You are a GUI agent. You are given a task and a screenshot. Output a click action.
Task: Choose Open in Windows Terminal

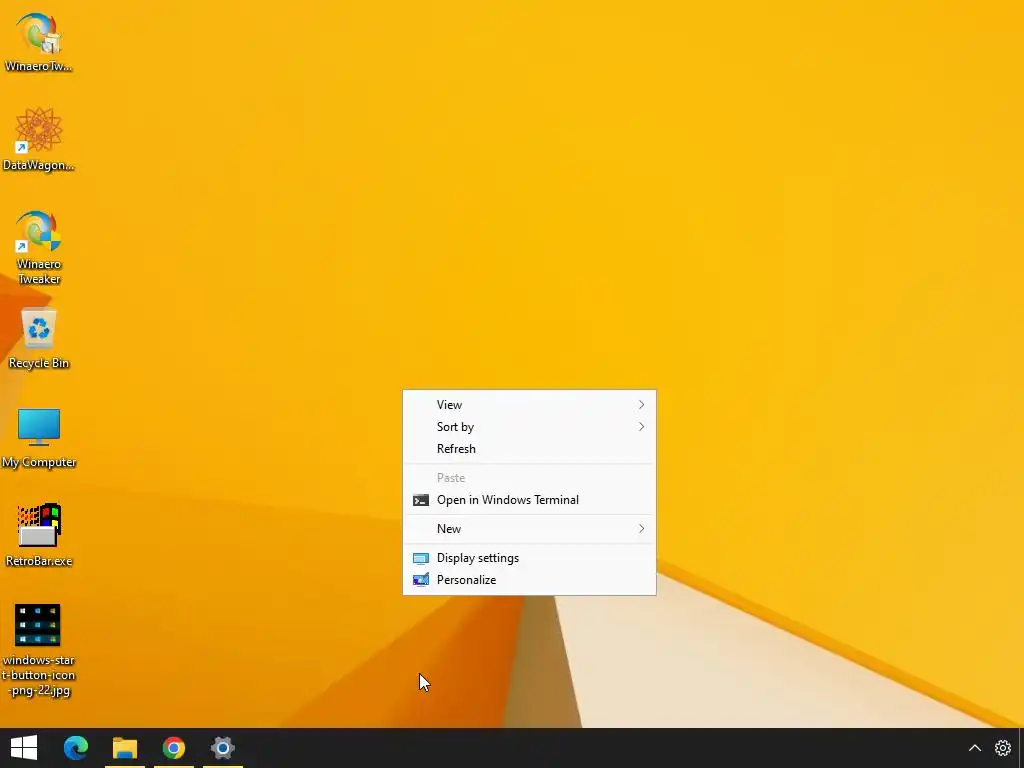[530, 500]
